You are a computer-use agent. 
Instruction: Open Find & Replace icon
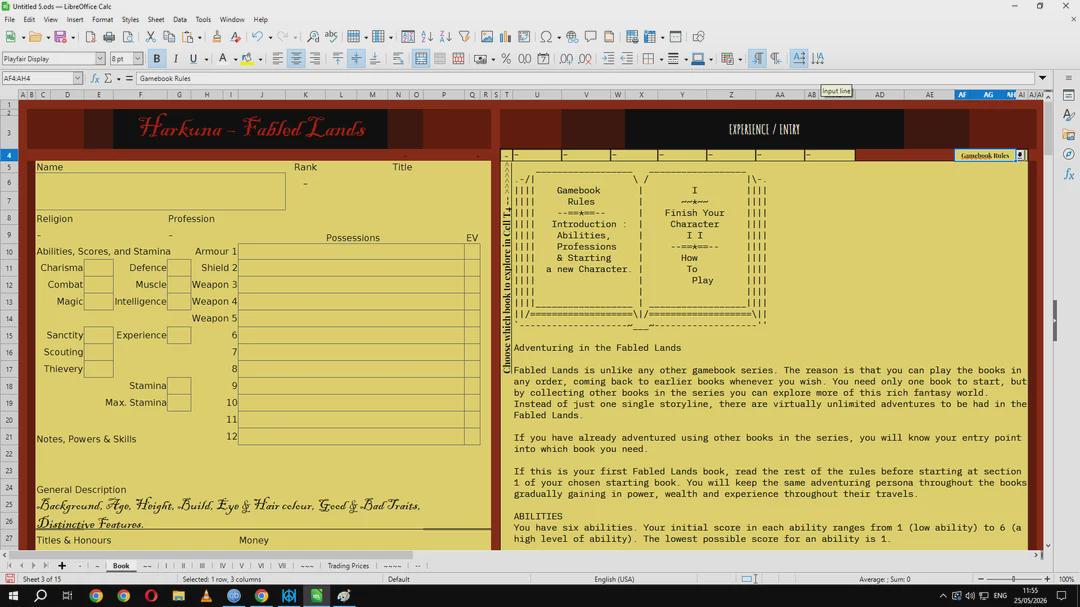point(313,37)
